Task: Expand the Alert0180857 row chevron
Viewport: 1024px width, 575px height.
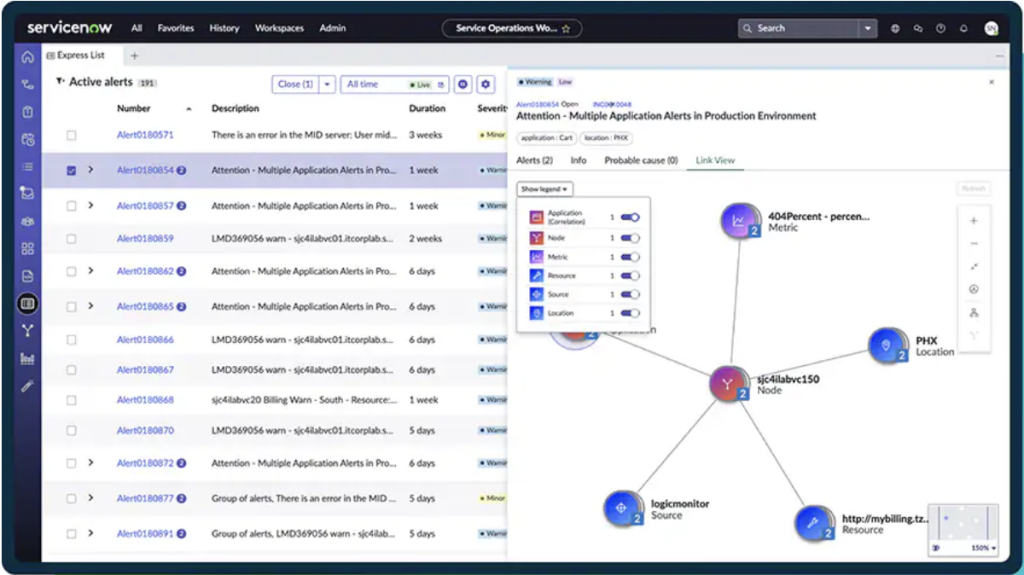Action: tap(91, 205)
